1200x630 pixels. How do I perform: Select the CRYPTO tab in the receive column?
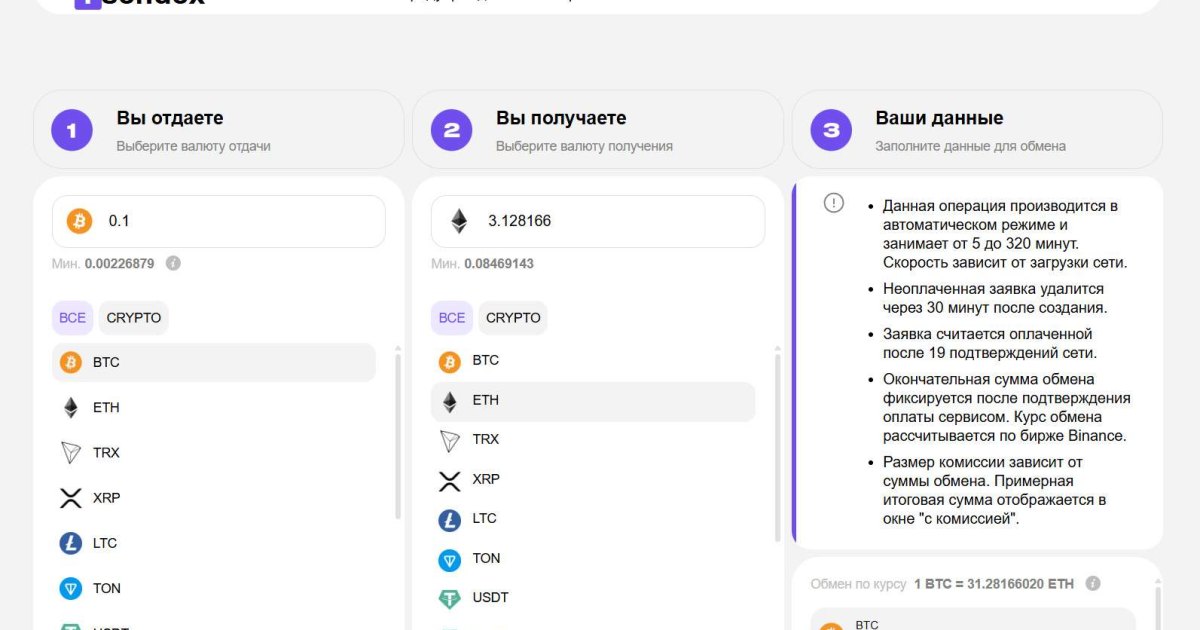[x=513, y=318]
